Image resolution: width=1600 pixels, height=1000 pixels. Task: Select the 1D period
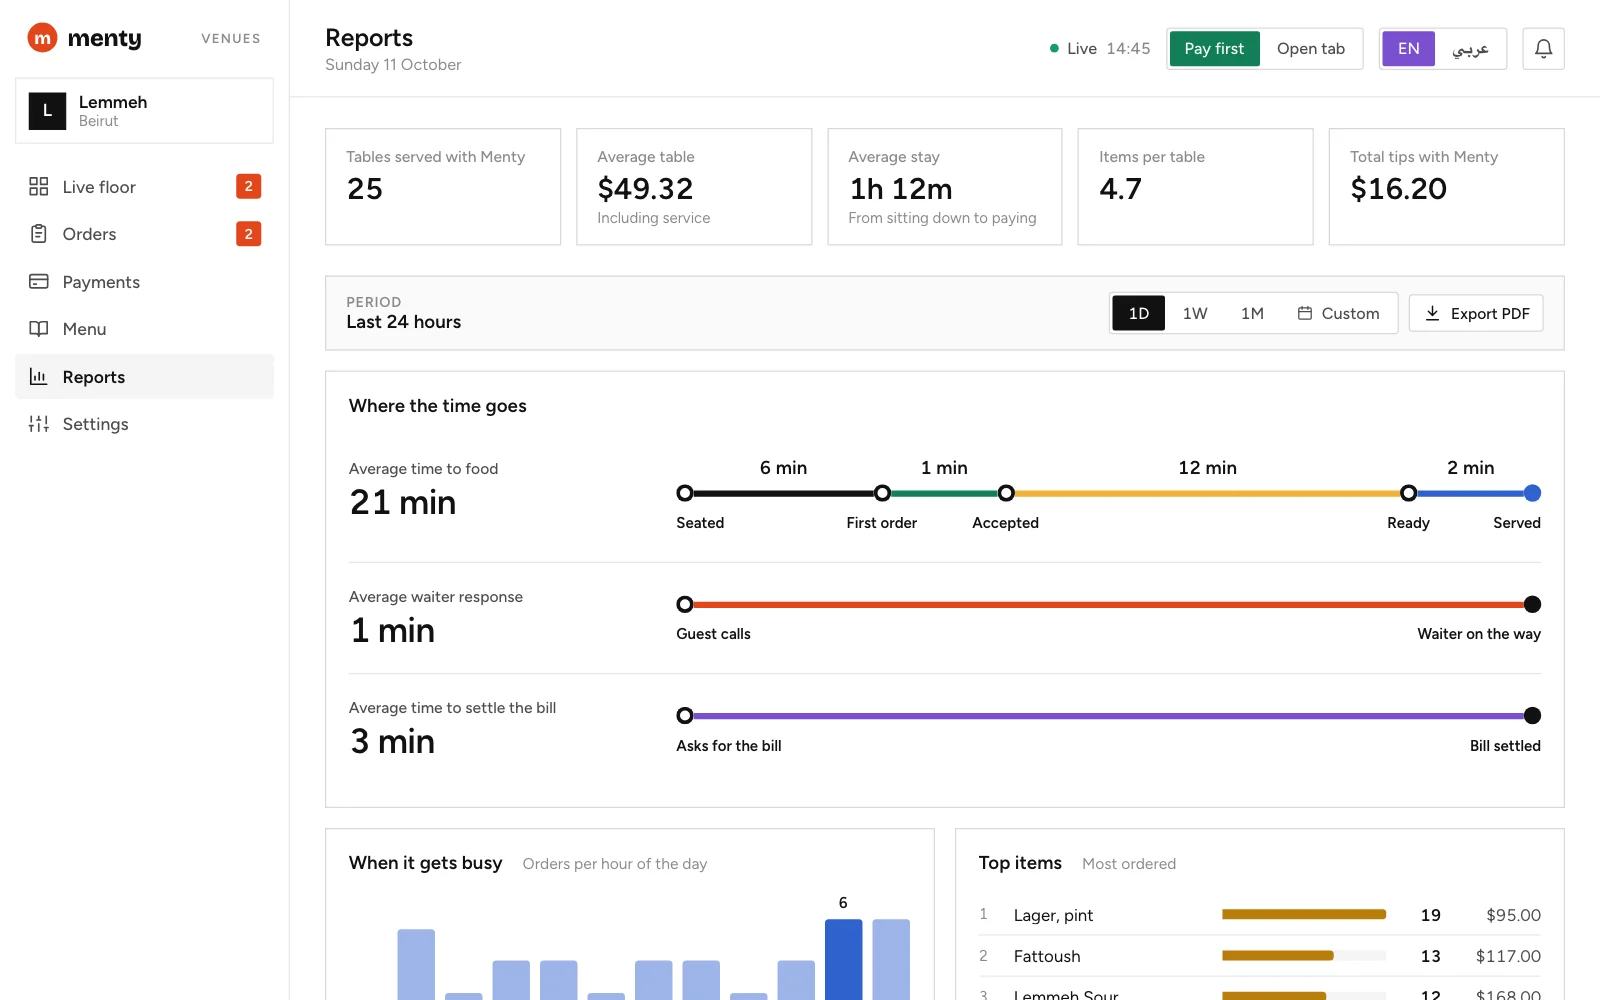point(1138,313)
